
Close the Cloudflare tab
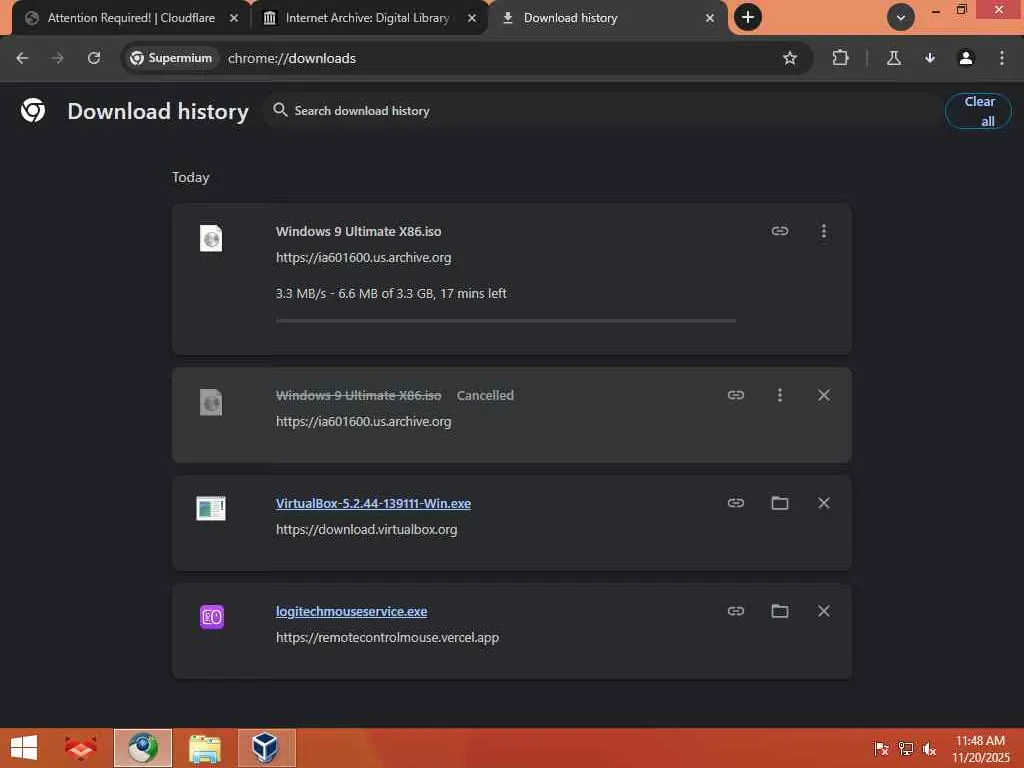(x=234, y=18)
